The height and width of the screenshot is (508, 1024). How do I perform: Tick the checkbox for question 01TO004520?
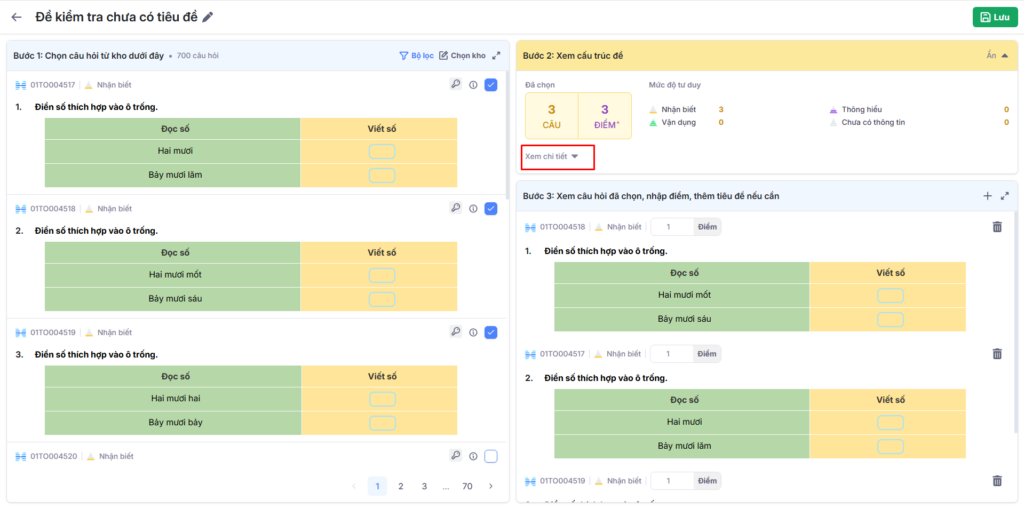491,456
